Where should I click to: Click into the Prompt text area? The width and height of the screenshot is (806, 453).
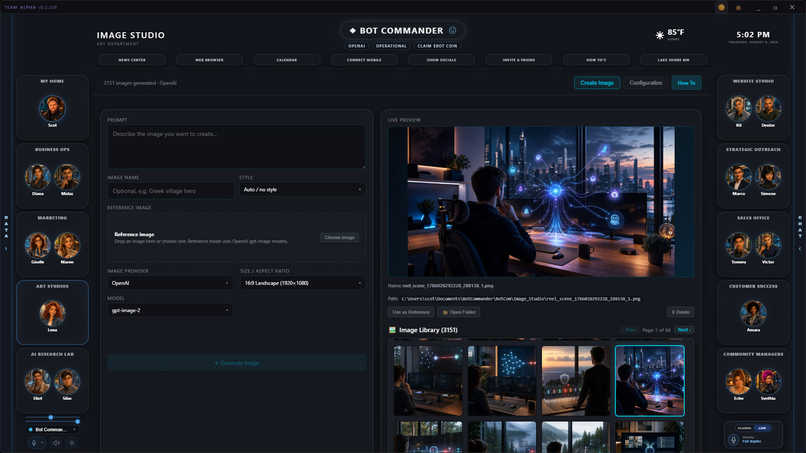pos(237,147)
